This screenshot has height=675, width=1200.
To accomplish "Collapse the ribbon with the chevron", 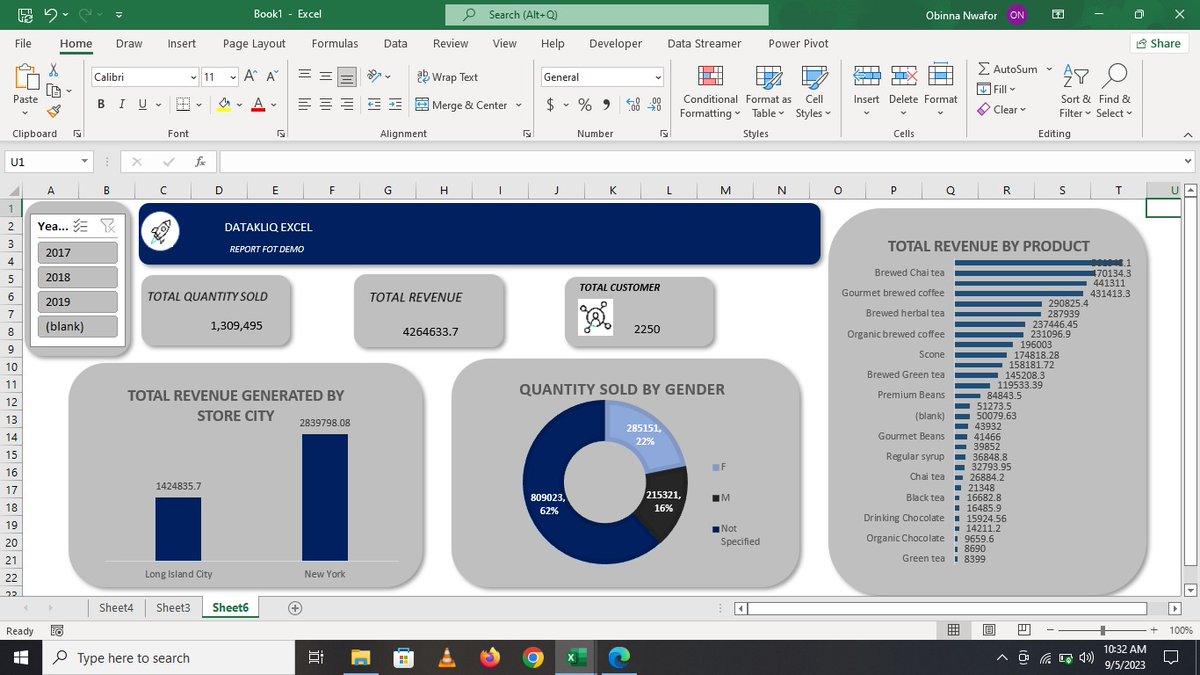I will (x=1187, y=134).
